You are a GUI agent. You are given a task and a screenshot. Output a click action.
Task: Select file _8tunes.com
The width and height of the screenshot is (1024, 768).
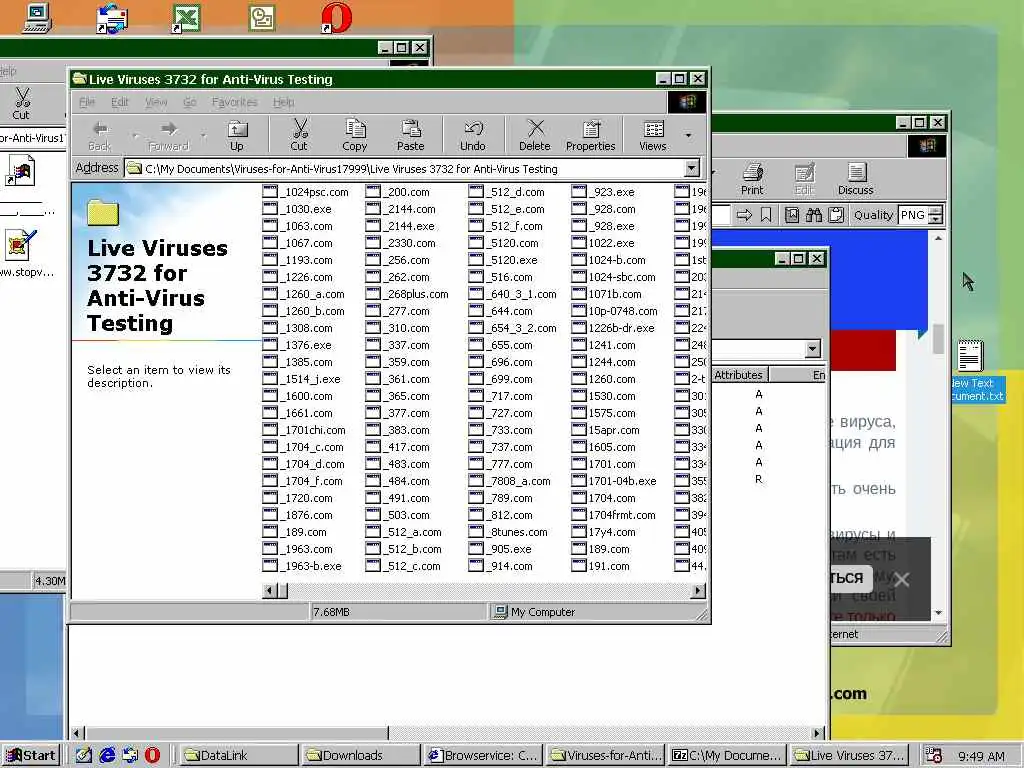tap(508, 532)
